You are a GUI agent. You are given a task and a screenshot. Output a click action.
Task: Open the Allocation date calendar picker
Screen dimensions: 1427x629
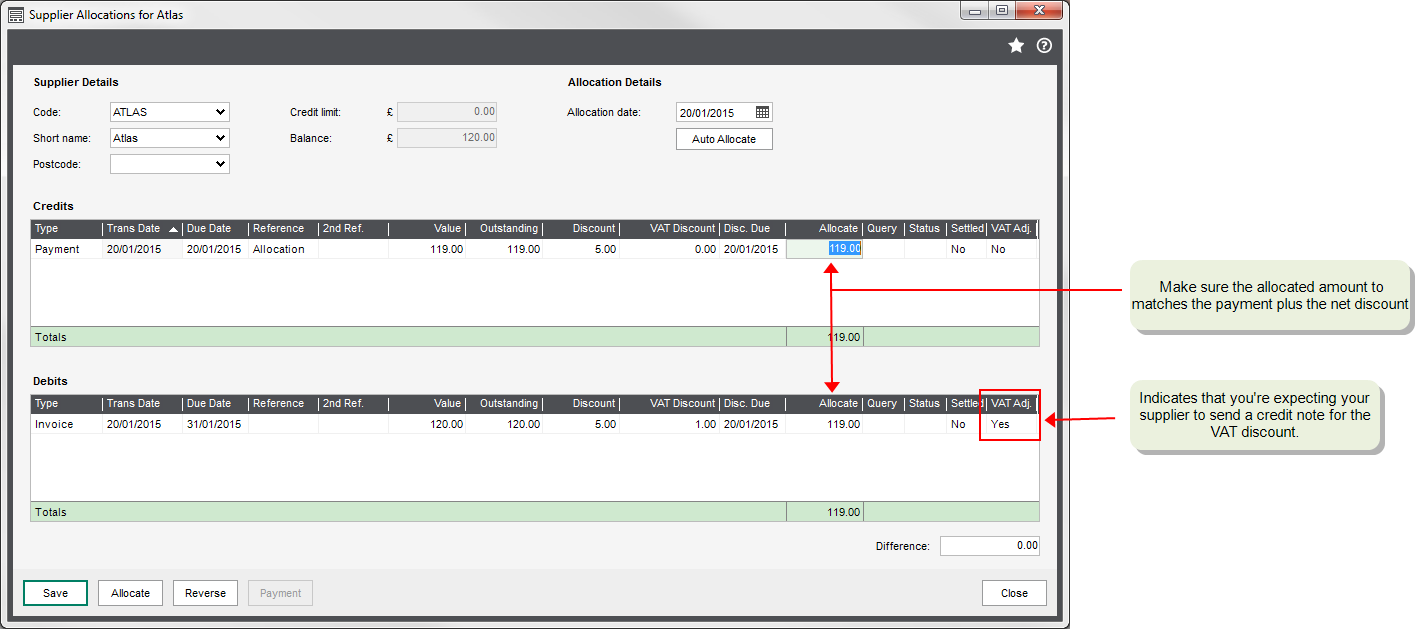(762, 113)
